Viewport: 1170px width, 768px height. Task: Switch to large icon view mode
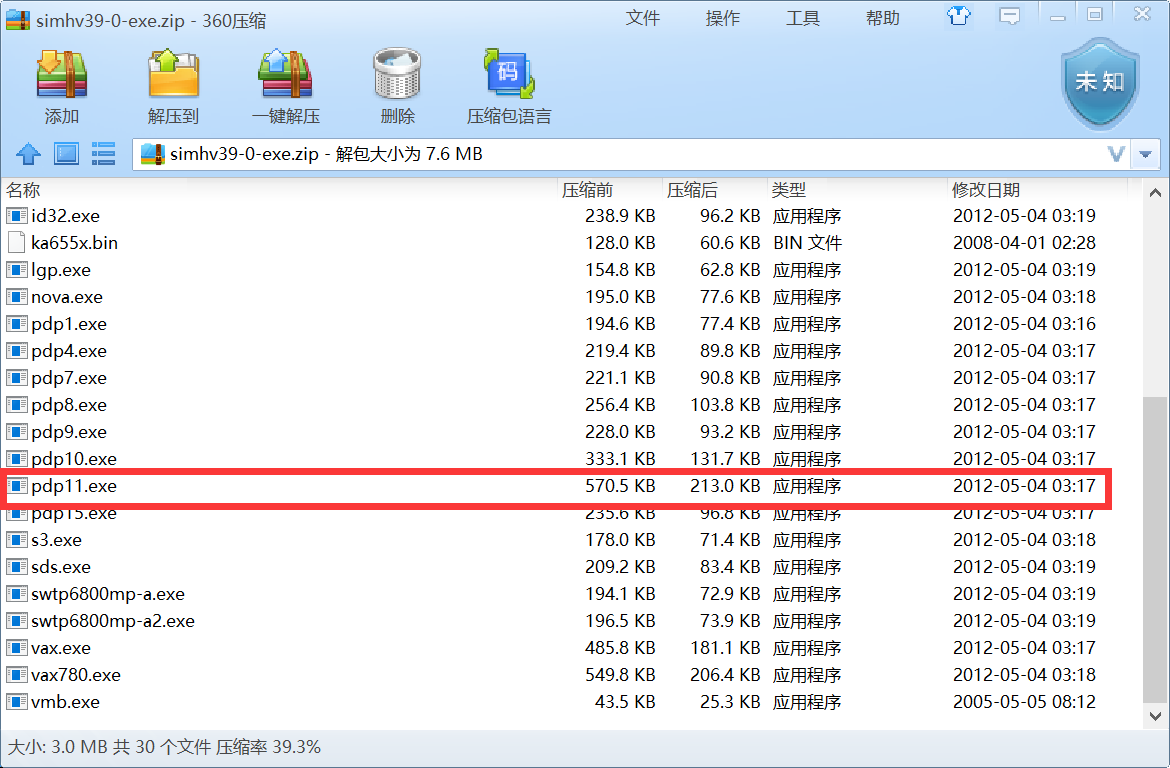(x=65, y=154)
